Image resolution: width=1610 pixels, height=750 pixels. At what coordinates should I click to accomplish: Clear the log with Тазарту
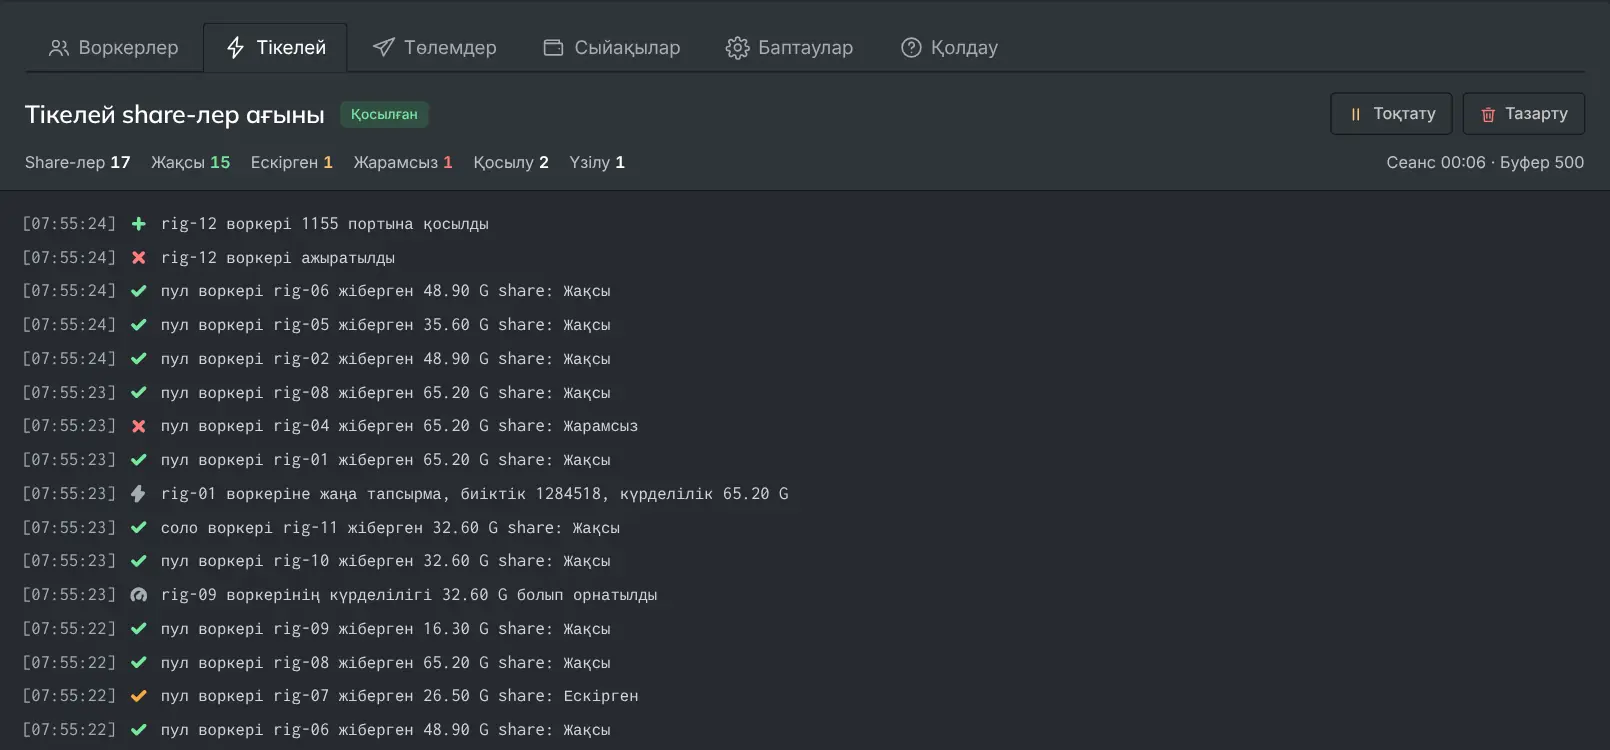click(1524, 114)
